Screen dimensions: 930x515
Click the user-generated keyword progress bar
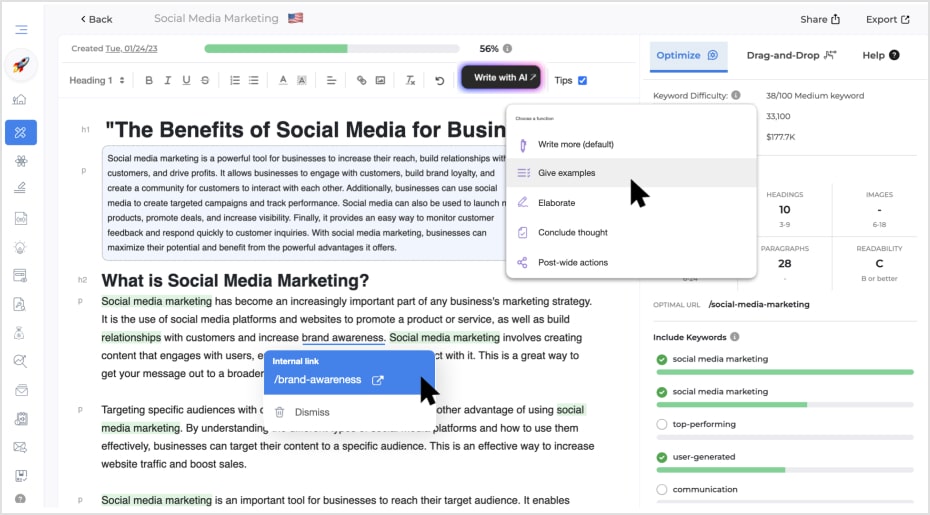[785, 470]
